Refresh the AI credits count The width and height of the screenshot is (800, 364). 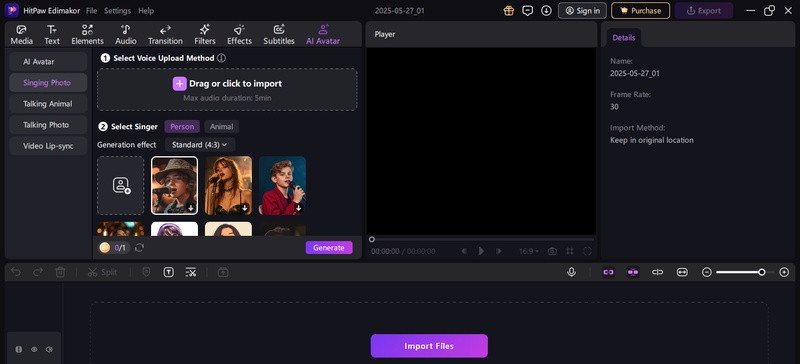click(x=139, y=248)
